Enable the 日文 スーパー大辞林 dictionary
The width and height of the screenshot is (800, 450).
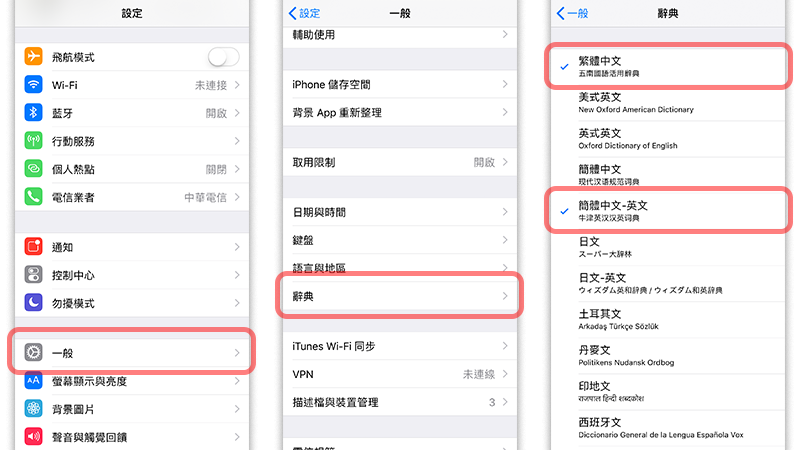pos(668,247)
